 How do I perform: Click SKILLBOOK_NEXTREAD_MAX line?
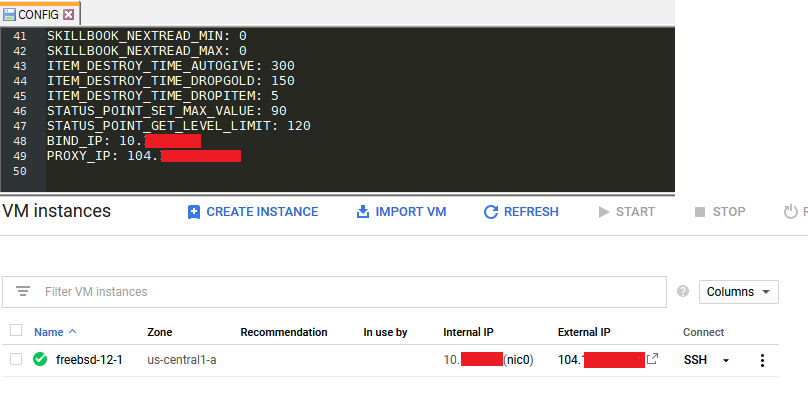tap(147, 51)
